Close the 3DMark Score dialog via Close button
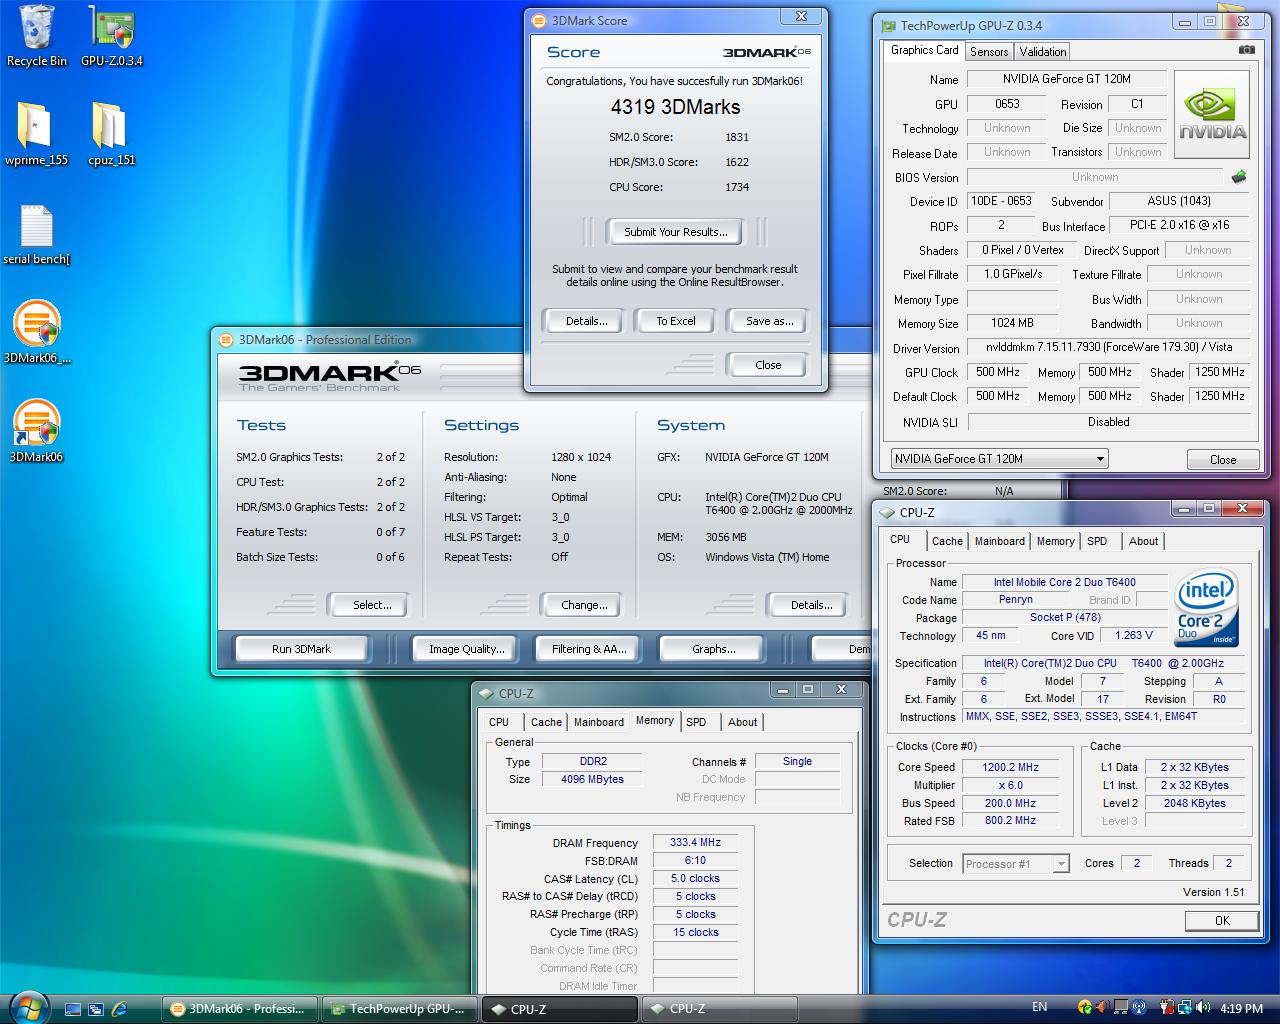Viewport: 1280px width, 1024px height. point(768,365)
